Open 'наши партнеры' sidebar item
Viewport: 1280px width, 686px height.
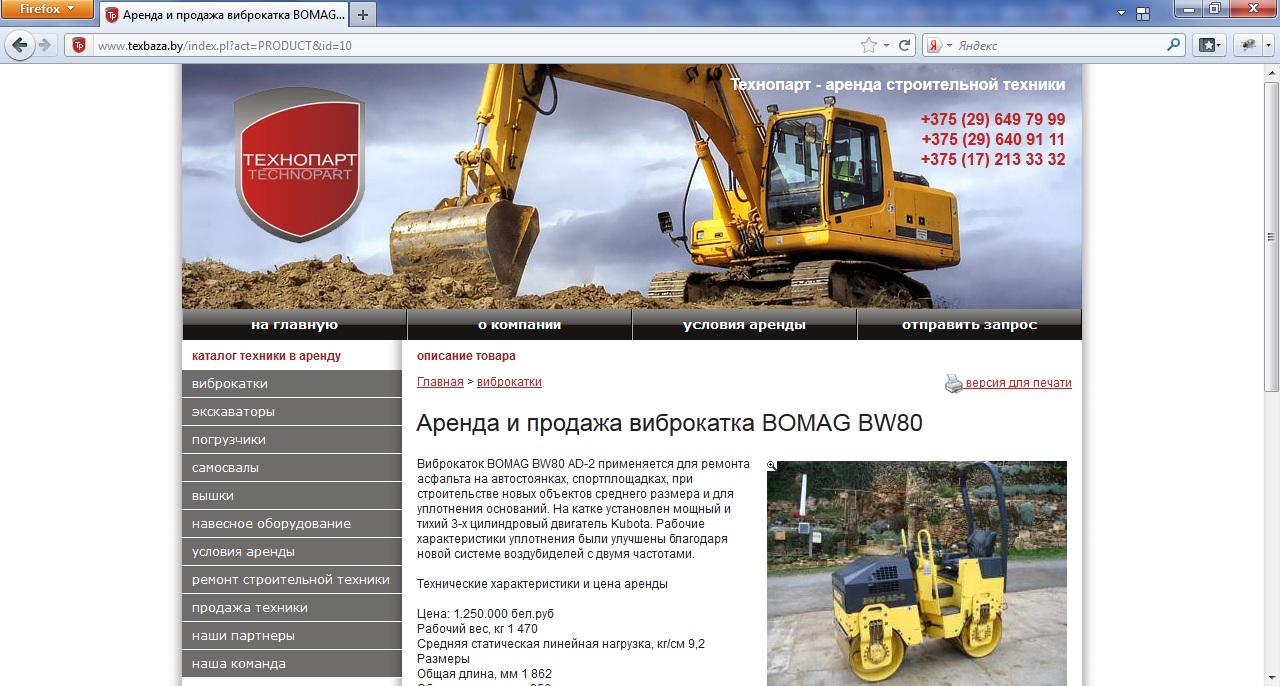click(x=291, y=636)
